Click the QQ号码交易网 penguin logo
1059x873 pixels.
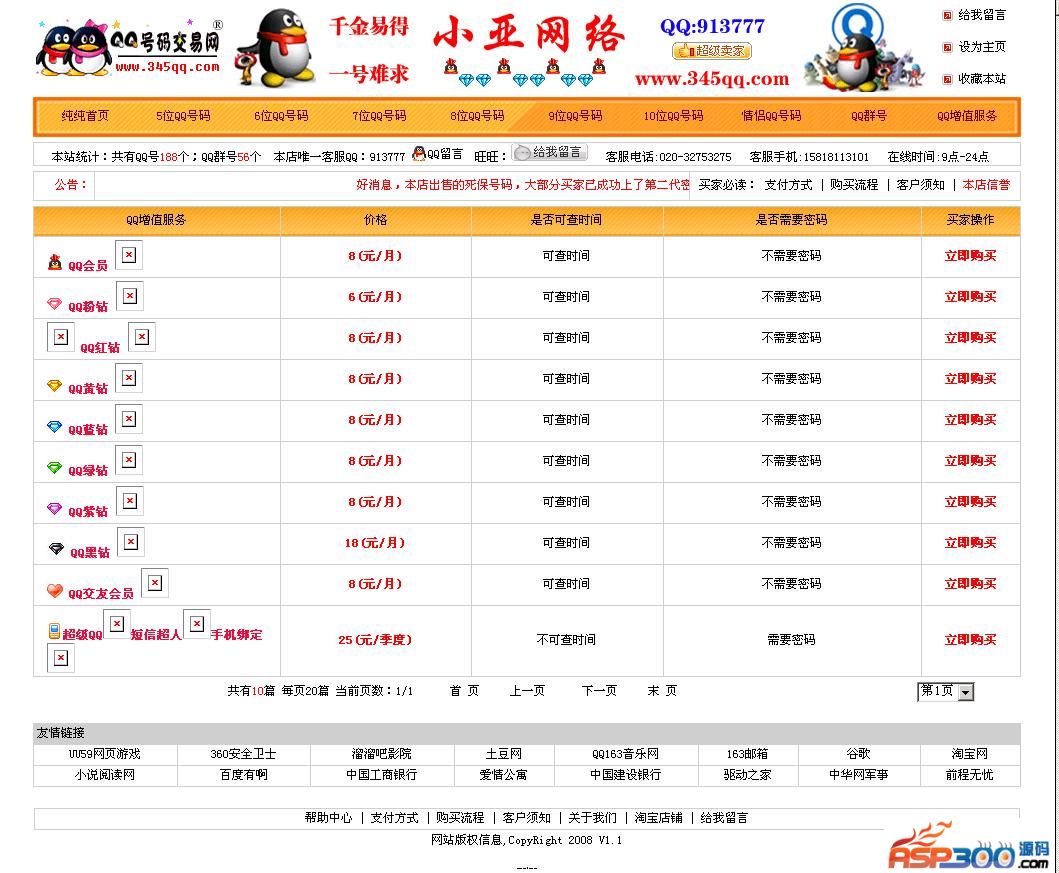coord(129,47)
